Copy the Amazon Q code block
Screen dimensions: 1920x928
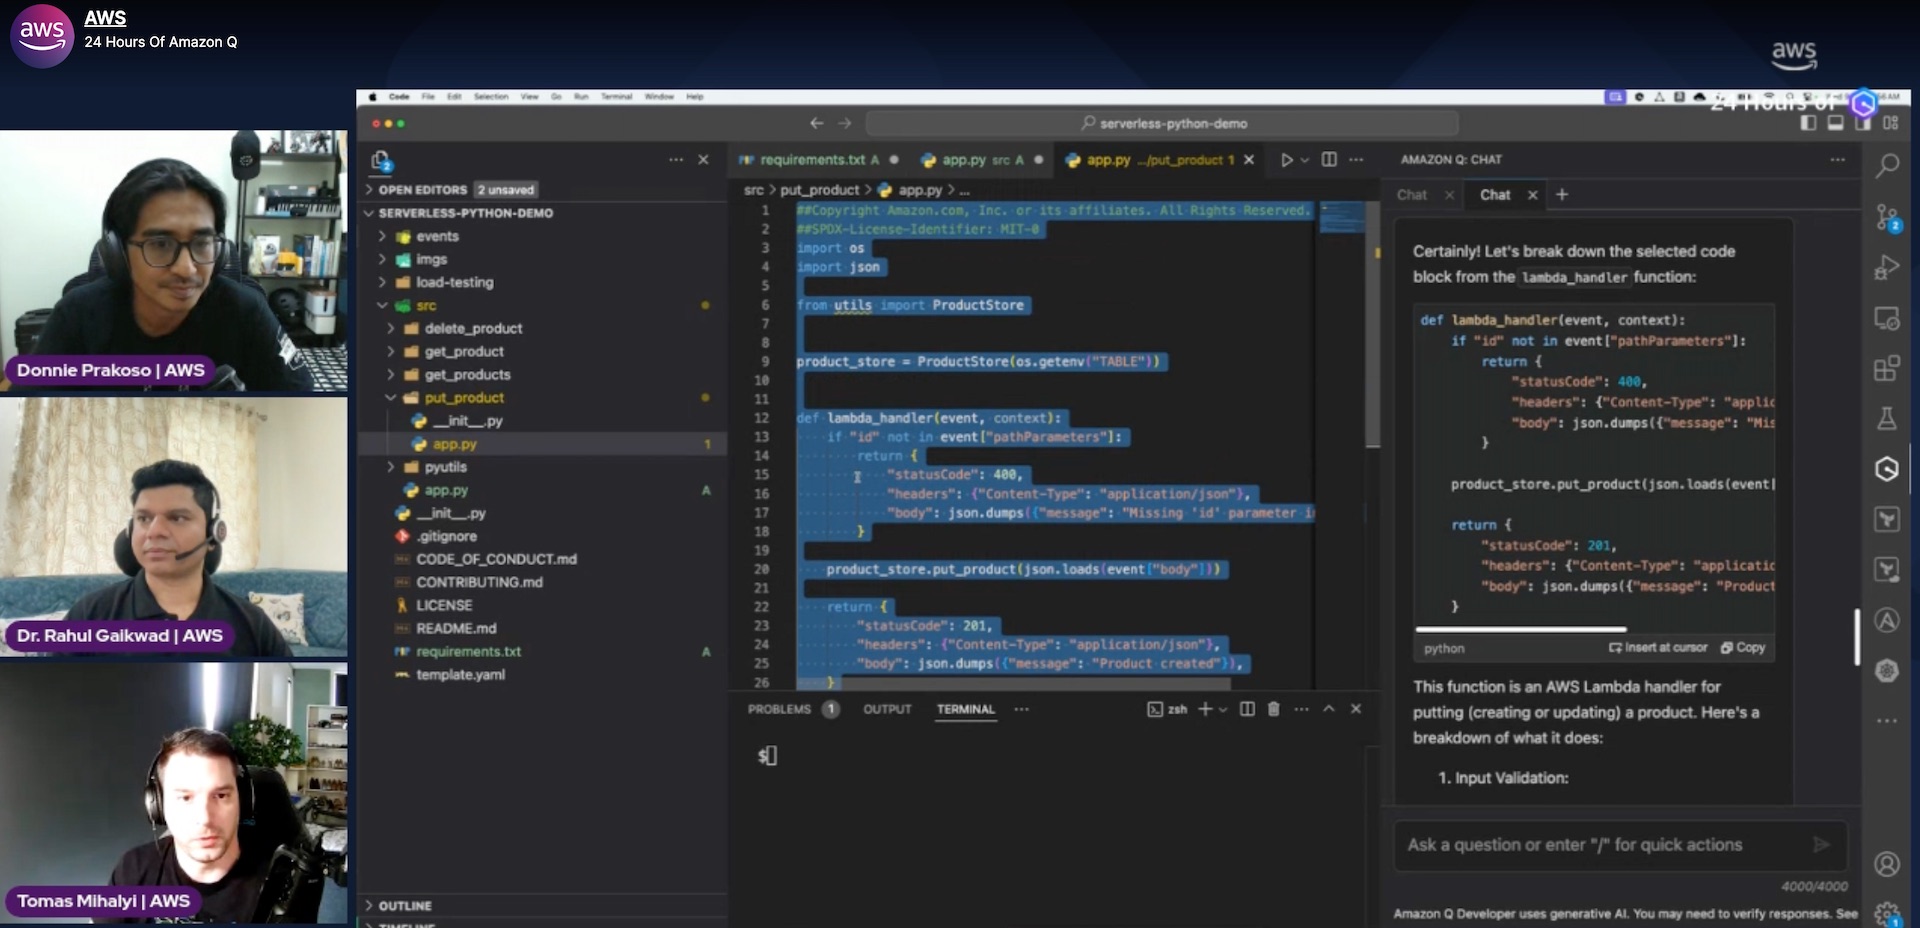pyautogui.click(x=1743, y=648)
